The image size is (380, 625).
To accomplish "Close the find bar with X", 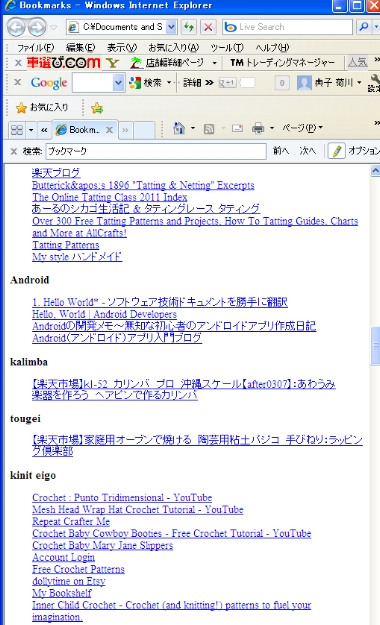I will click(x=14, y=151).
